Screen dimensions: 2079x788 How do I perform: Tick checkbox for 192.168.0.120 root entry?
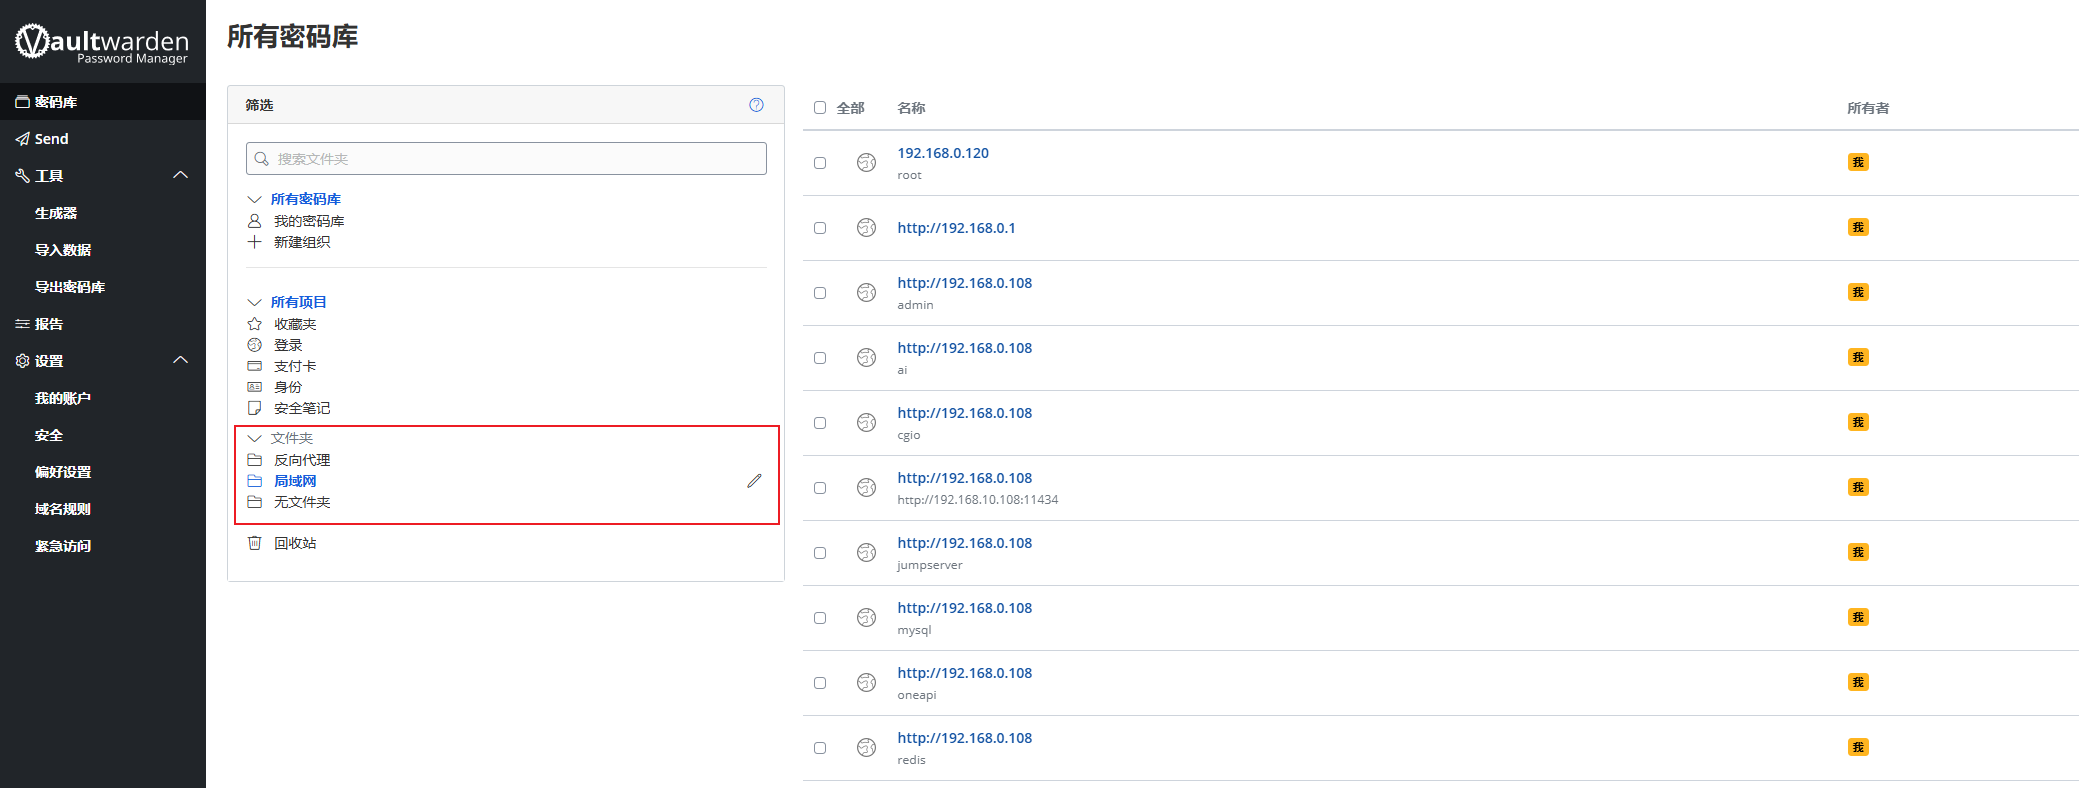pos(820,163)
